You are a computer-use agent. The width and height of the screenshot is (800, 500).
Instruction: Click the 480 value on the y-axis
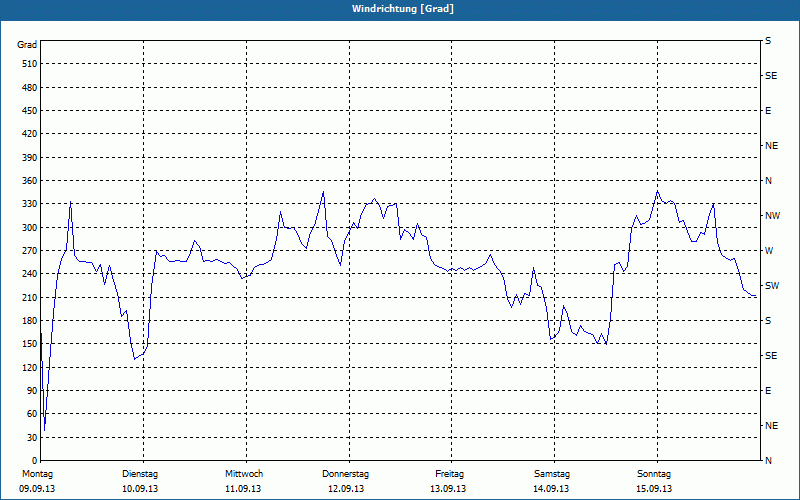point(30,87)
